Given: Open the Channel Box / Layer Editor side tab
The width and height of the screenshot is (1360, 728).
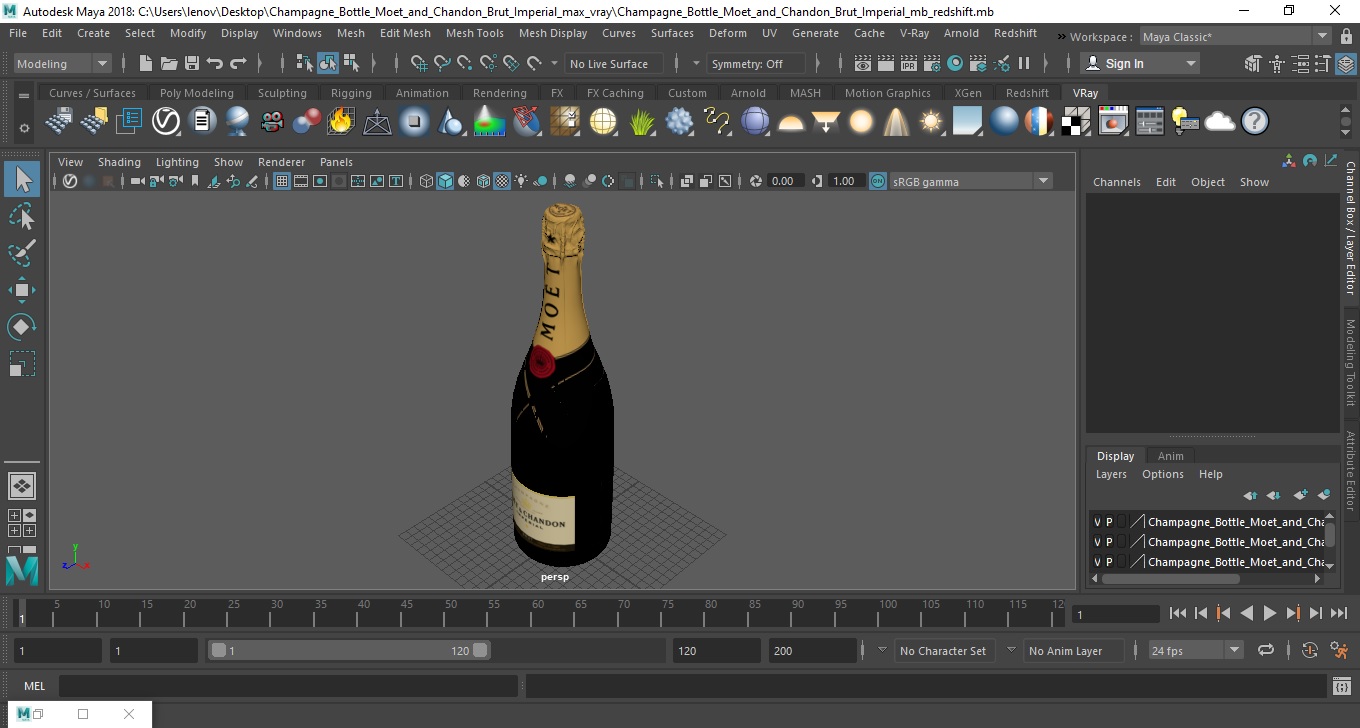Looking at the screenshot, I should [x=1350, y=227].
